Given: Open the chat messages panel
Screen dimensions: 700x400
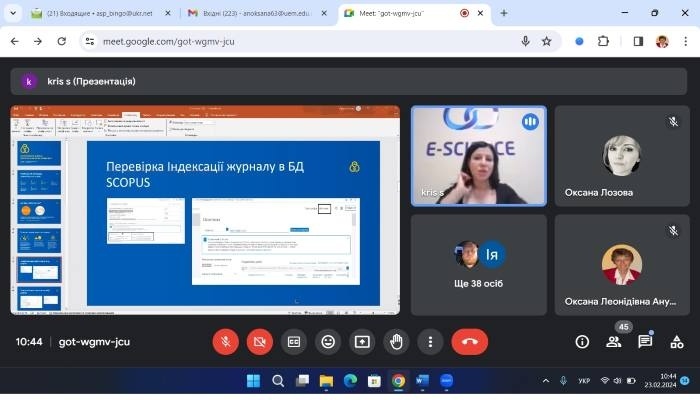Looking at the screenshot, I should (x=646, y=341).
